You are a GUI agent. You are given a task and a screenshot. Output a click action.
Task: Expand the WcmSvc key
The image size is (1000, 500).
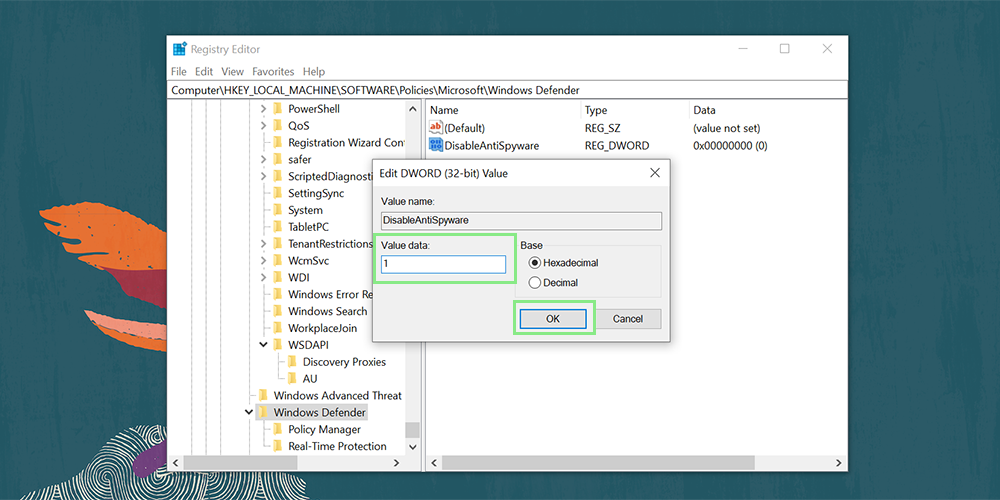click(x=263, y=261)
